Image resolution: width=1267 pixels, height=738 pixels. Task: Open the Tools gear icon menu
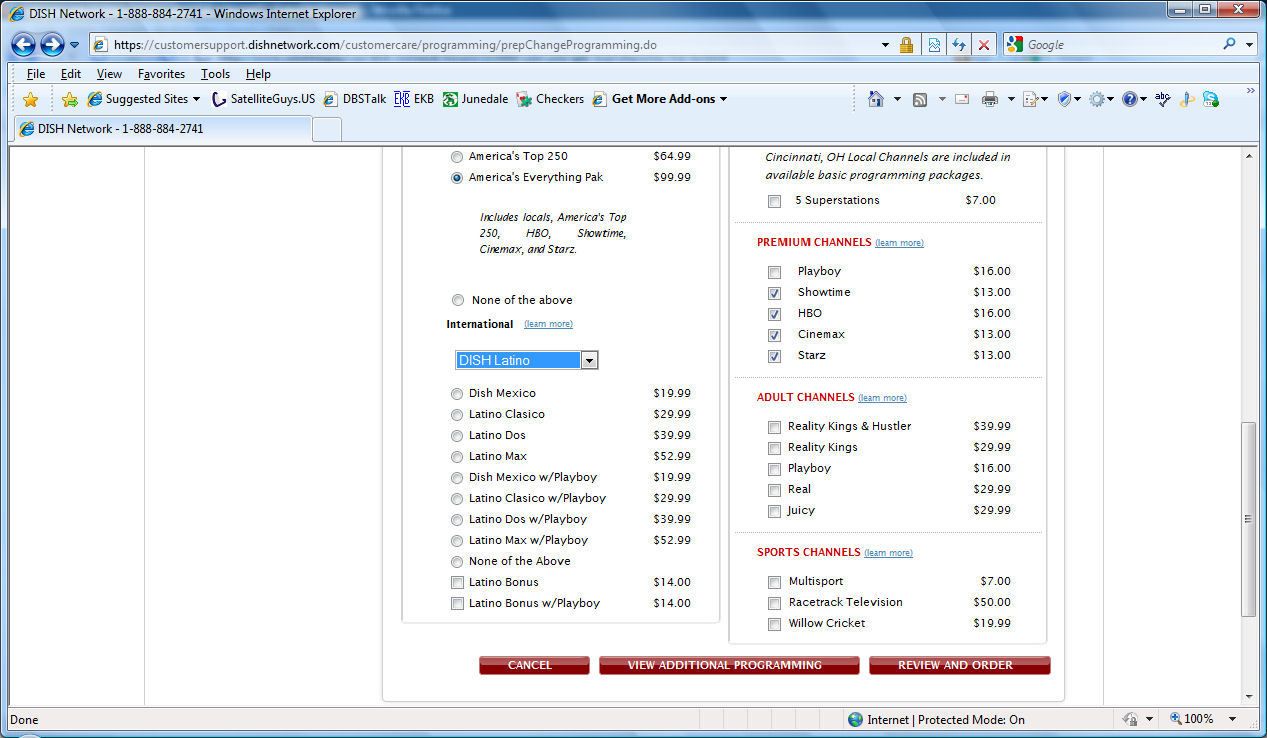(x=1097, y=99)
